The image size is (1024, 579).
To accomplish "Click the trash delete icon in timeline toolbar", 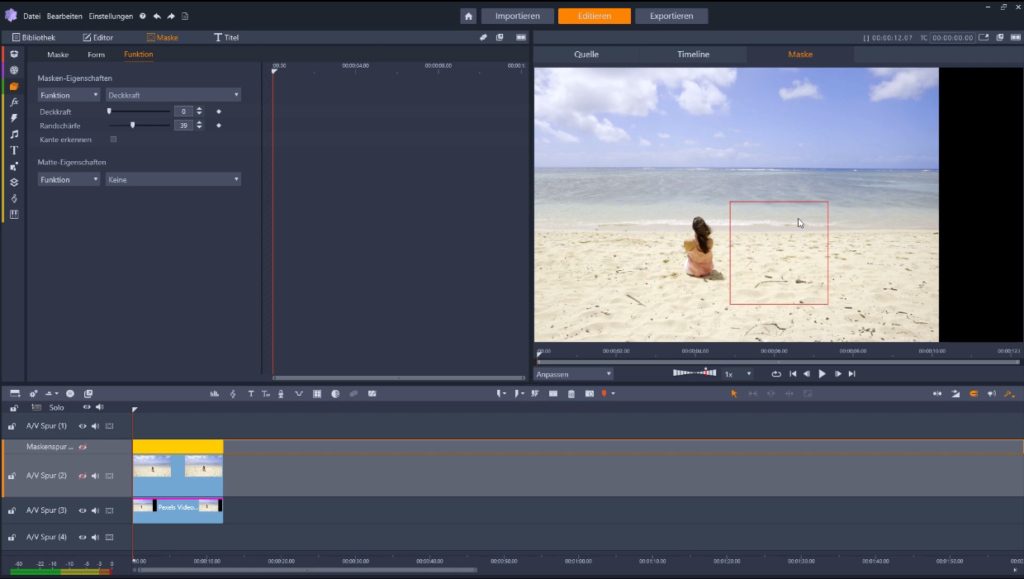I will [571, 394].
